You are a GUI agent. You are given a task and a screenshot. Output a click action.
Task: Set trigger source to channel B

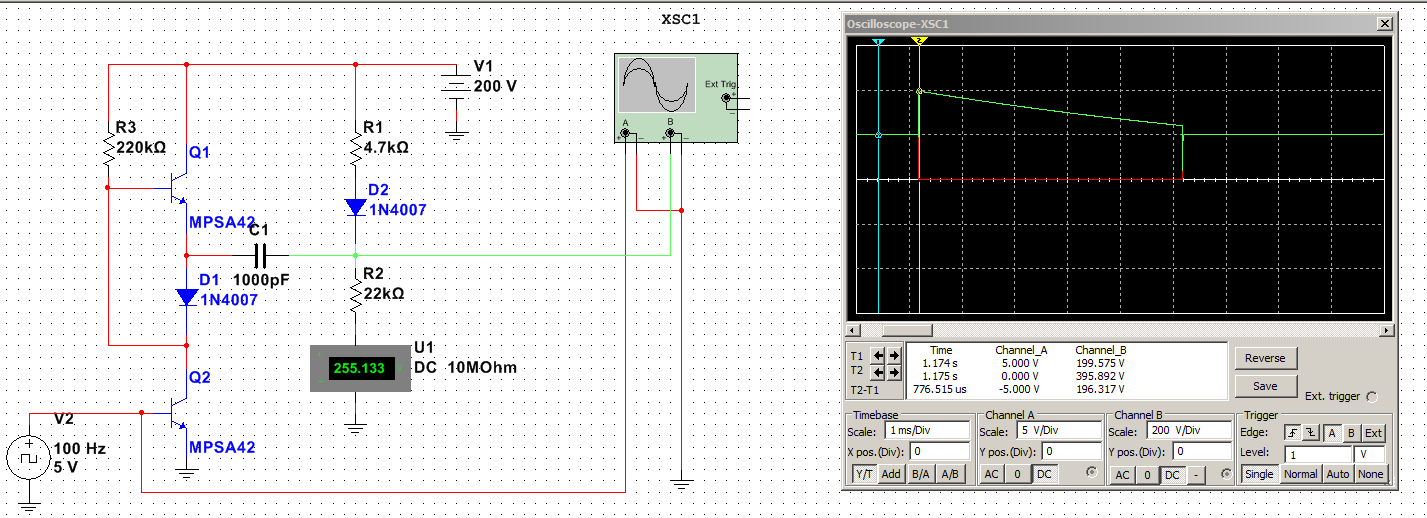(1351, 433)
